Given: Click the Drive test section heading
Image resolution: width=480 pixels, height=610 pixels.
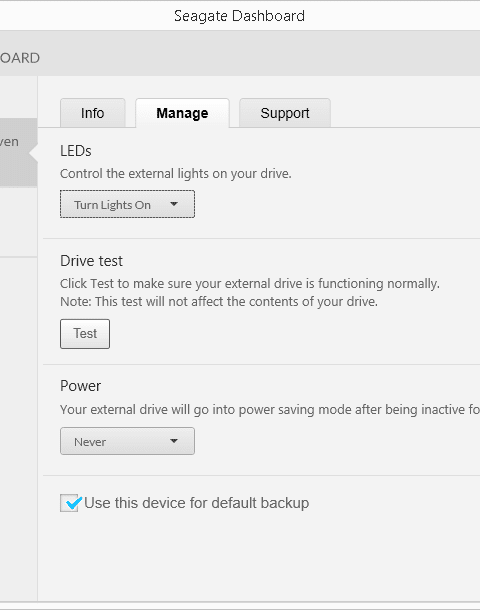Looking at the screenshot, I should click(91, 261).
